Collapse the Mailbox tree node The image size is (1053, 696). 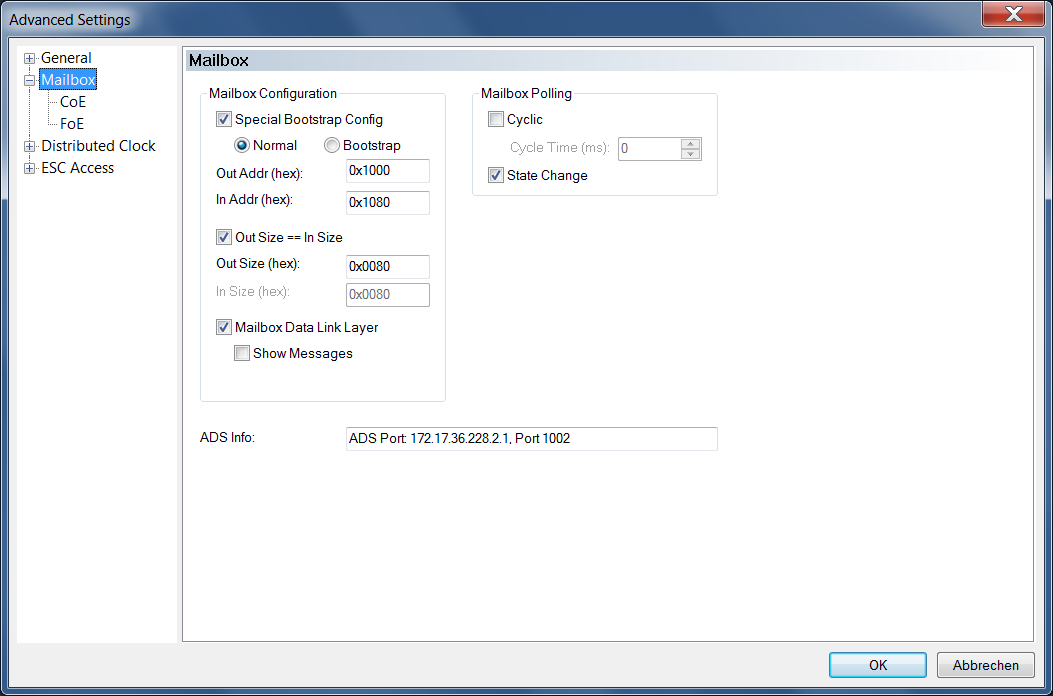(29, 81)
